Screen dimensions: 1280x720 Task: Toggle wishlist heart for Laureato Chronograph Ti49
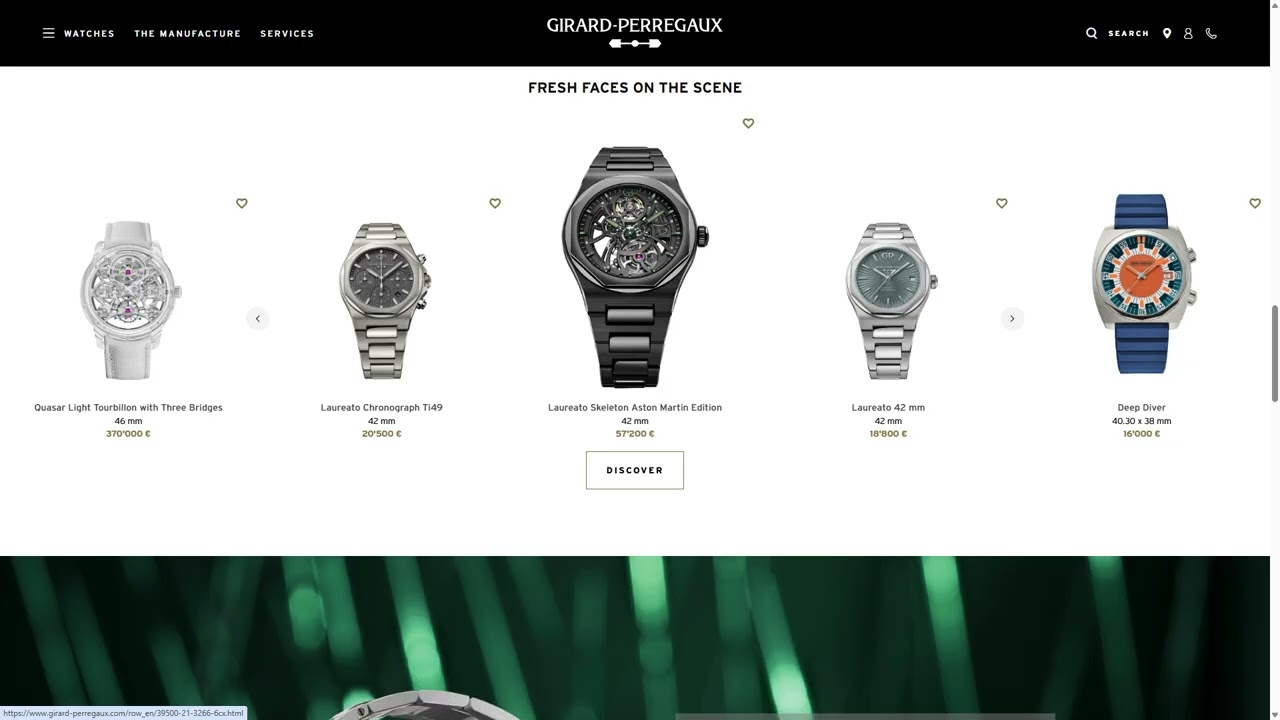click(x=495, y=203)
